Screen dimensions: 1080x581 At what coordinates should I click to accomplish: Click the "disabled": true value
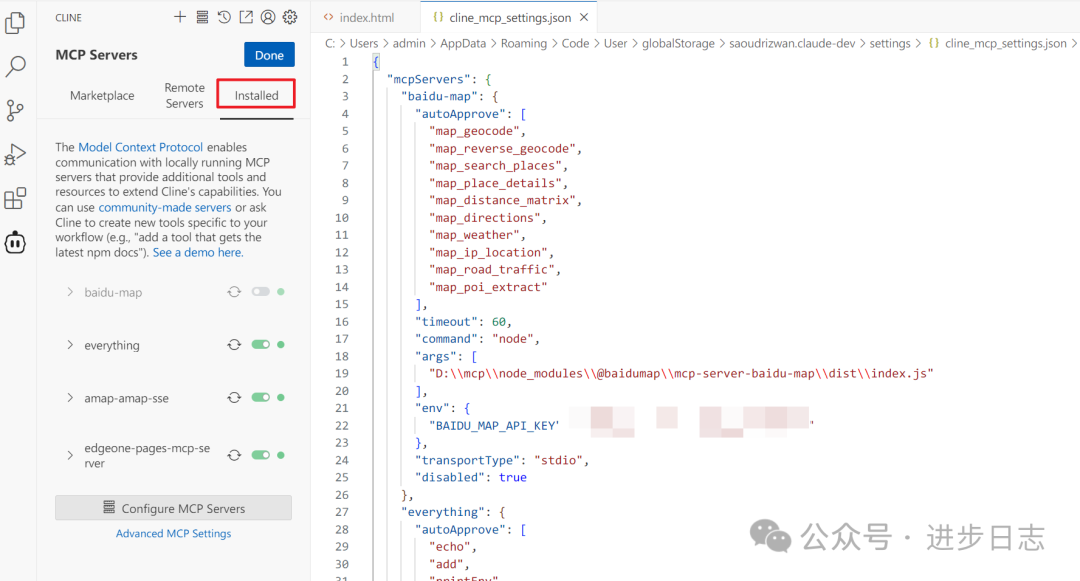point(512,477)
